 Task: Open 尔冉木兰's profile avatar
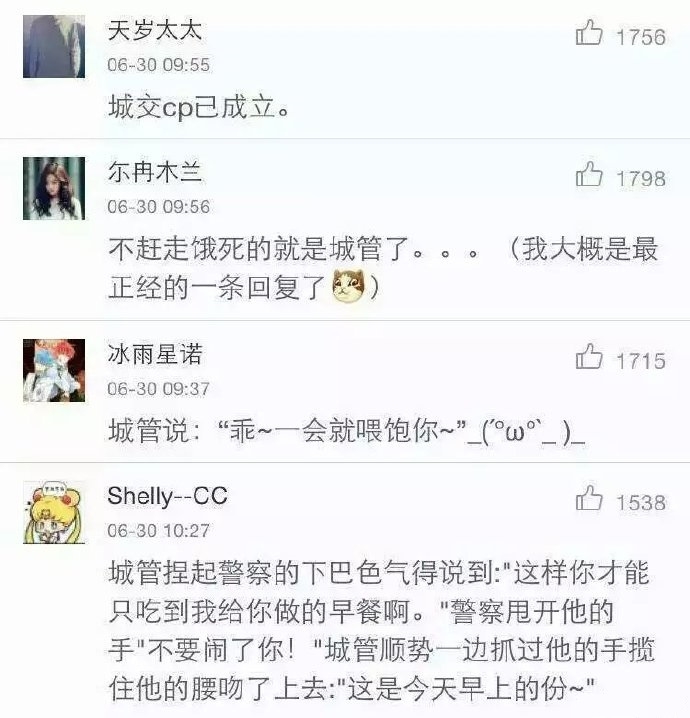tap(54, 188)
